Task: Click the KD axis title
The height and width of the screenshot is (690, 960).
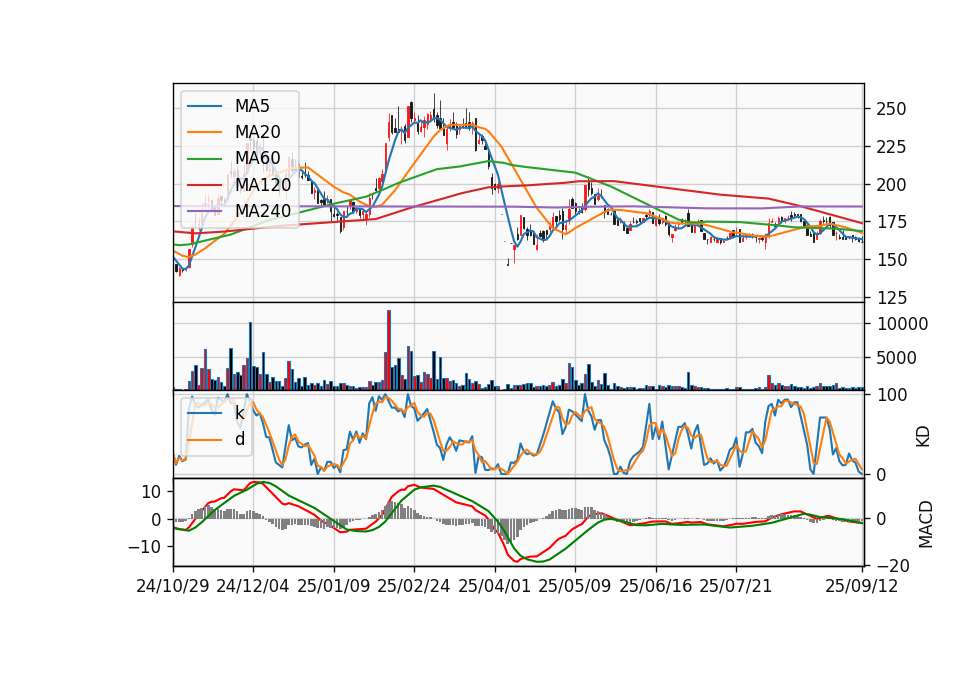Action: [x=923, y=437]
